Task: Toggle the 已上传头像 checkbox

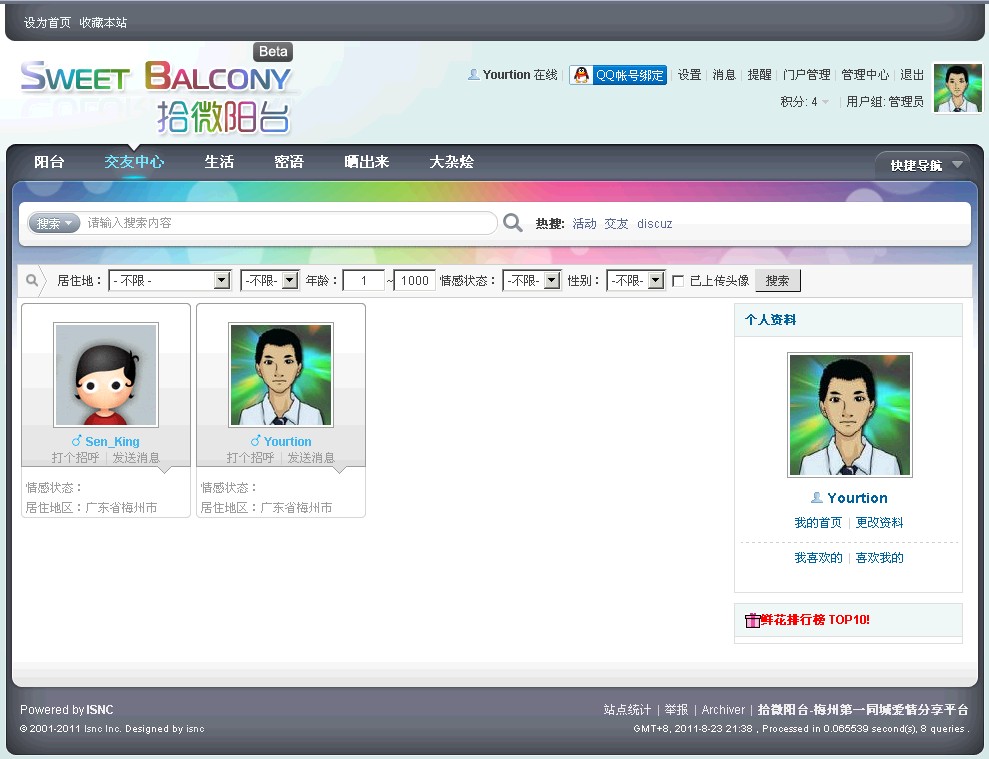Action: tap(678, 281)
